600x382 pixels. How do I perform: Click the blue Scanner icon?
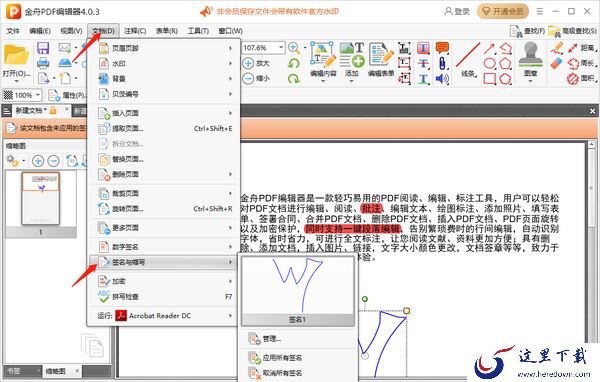(64, 63)
